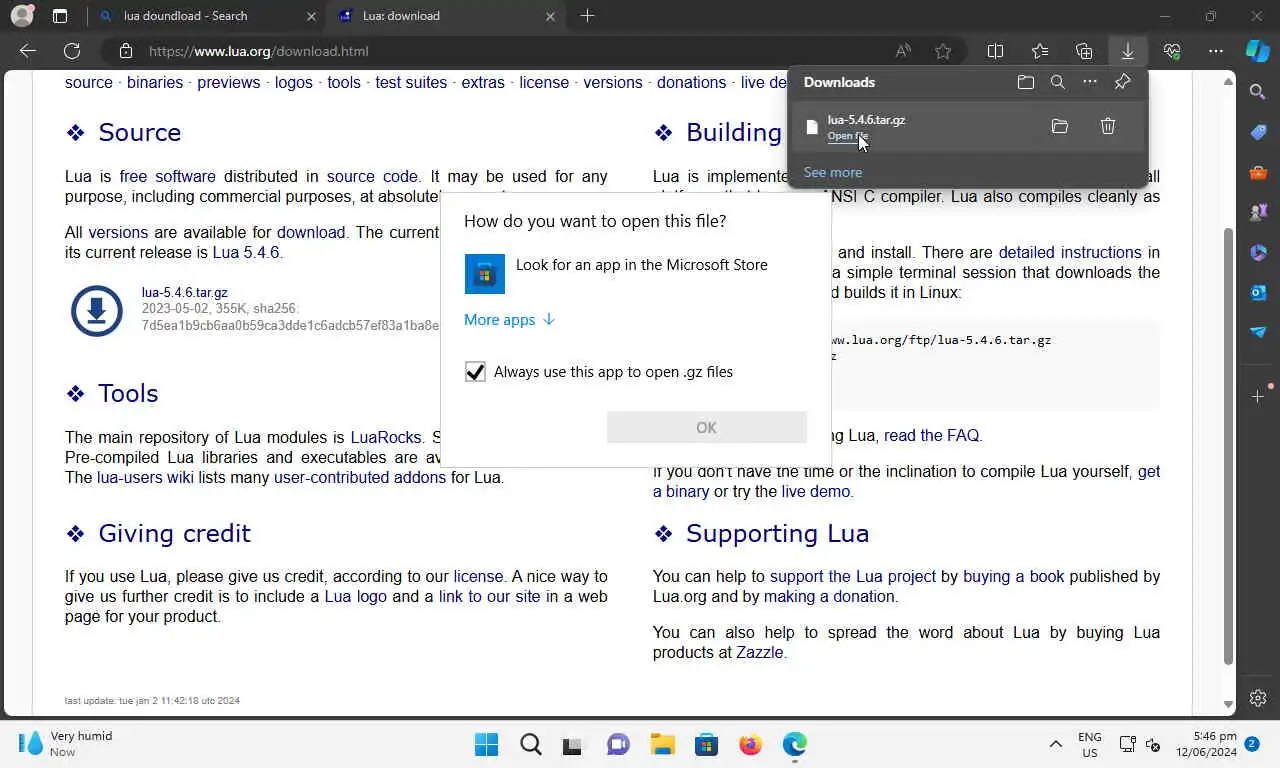Open the Copilot sidebar icon
Viewport: 1280px width, 768px height.
pos(1257,51)
